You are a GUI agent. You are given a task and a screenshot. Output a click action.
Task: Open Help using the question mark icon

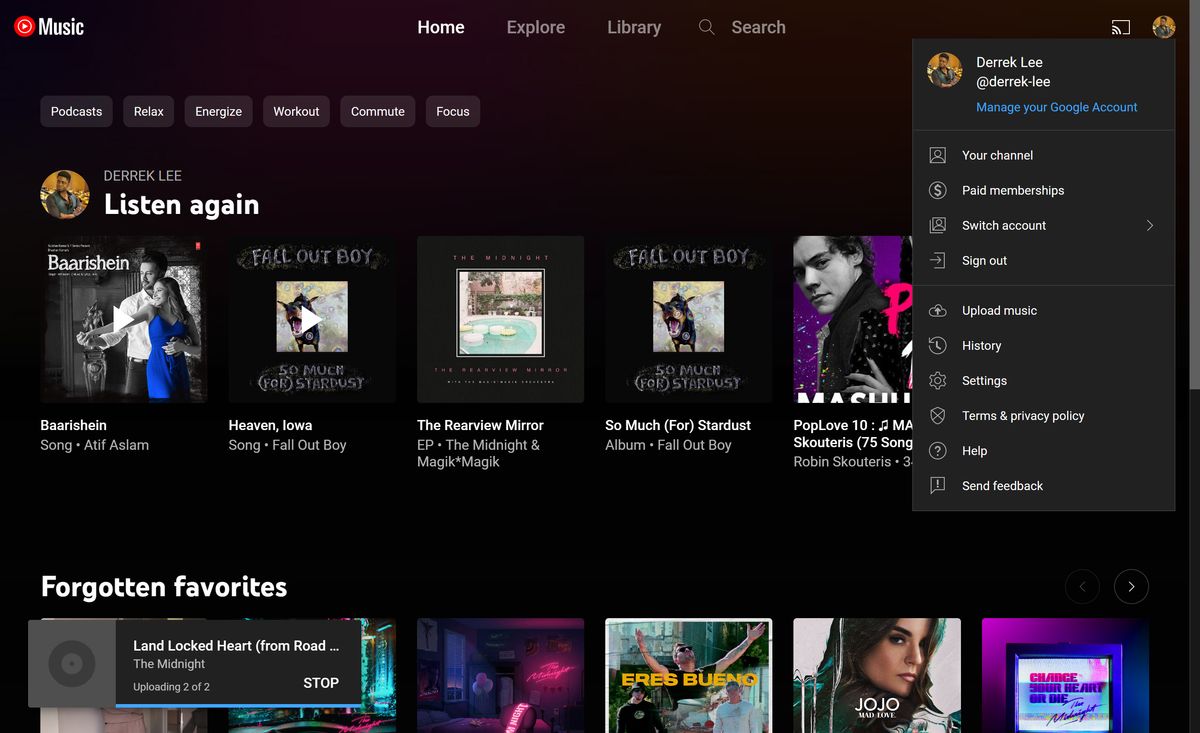pos(937,450)
